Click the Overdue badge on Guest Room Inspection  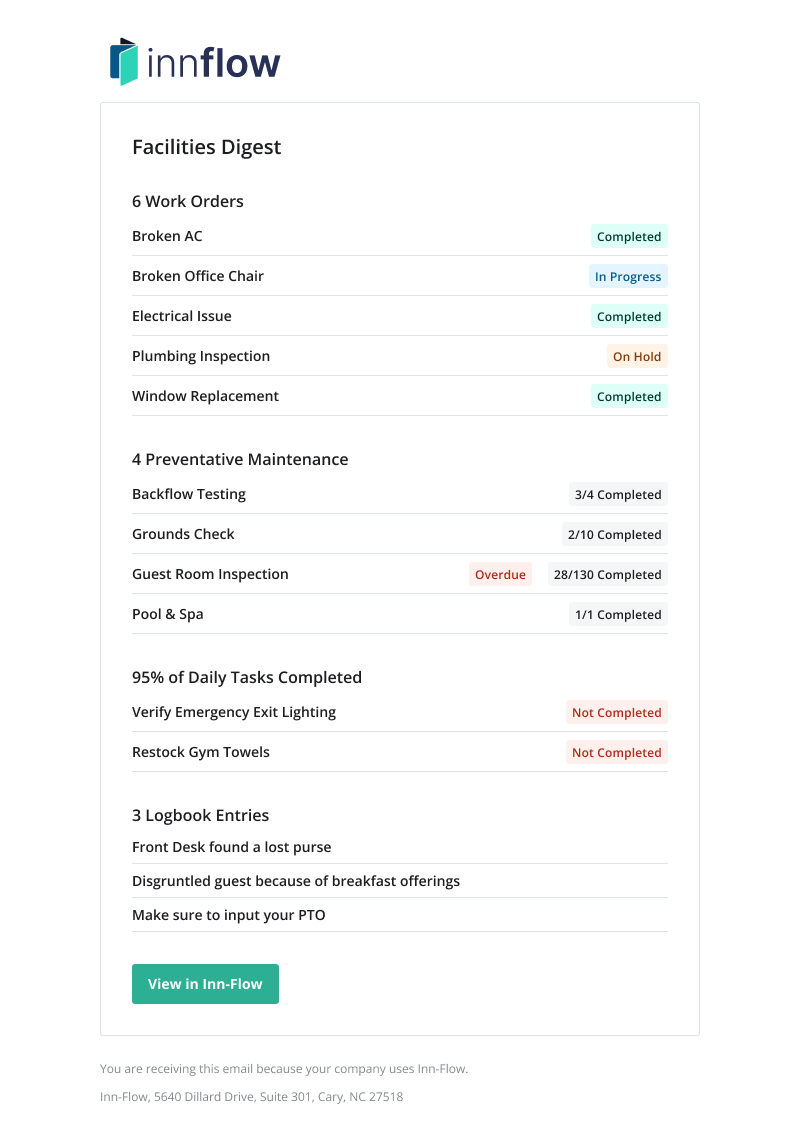click(x=500, y=574)
